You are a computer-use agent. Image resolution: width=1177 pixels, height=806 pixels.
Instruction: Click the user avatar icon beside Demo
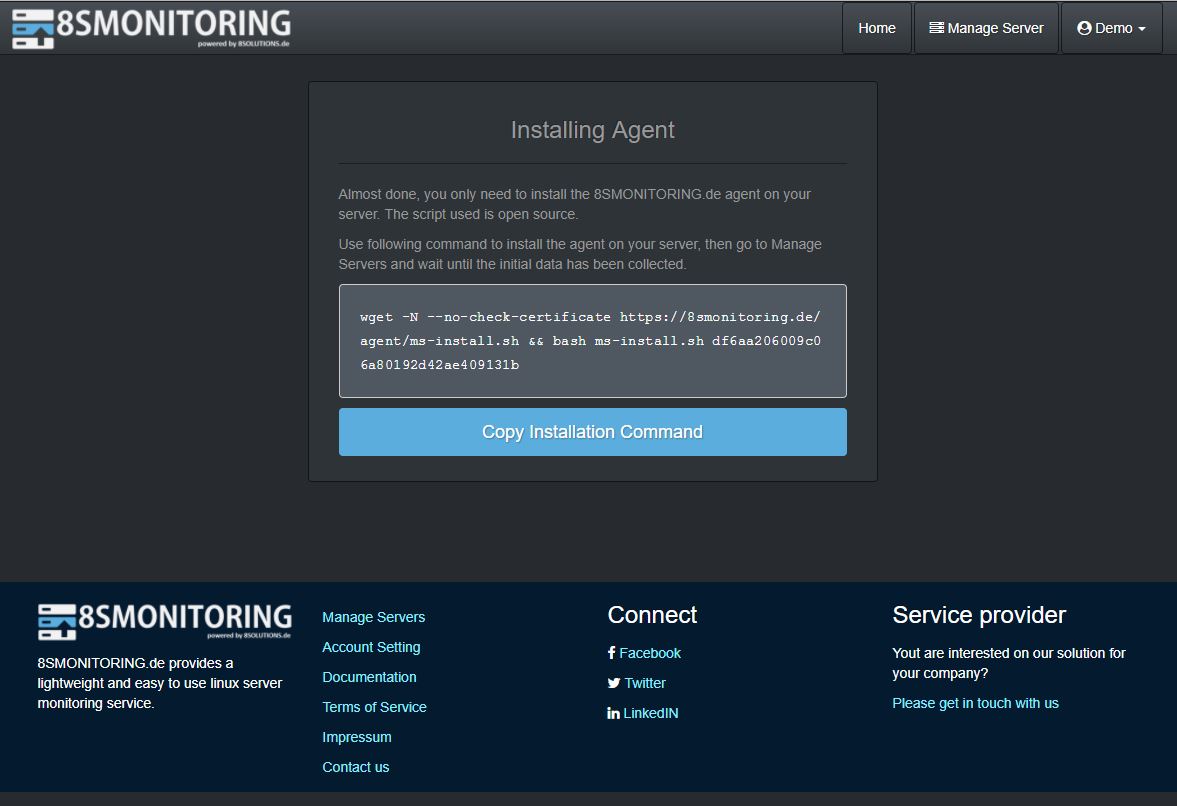tap(1083, 28)
